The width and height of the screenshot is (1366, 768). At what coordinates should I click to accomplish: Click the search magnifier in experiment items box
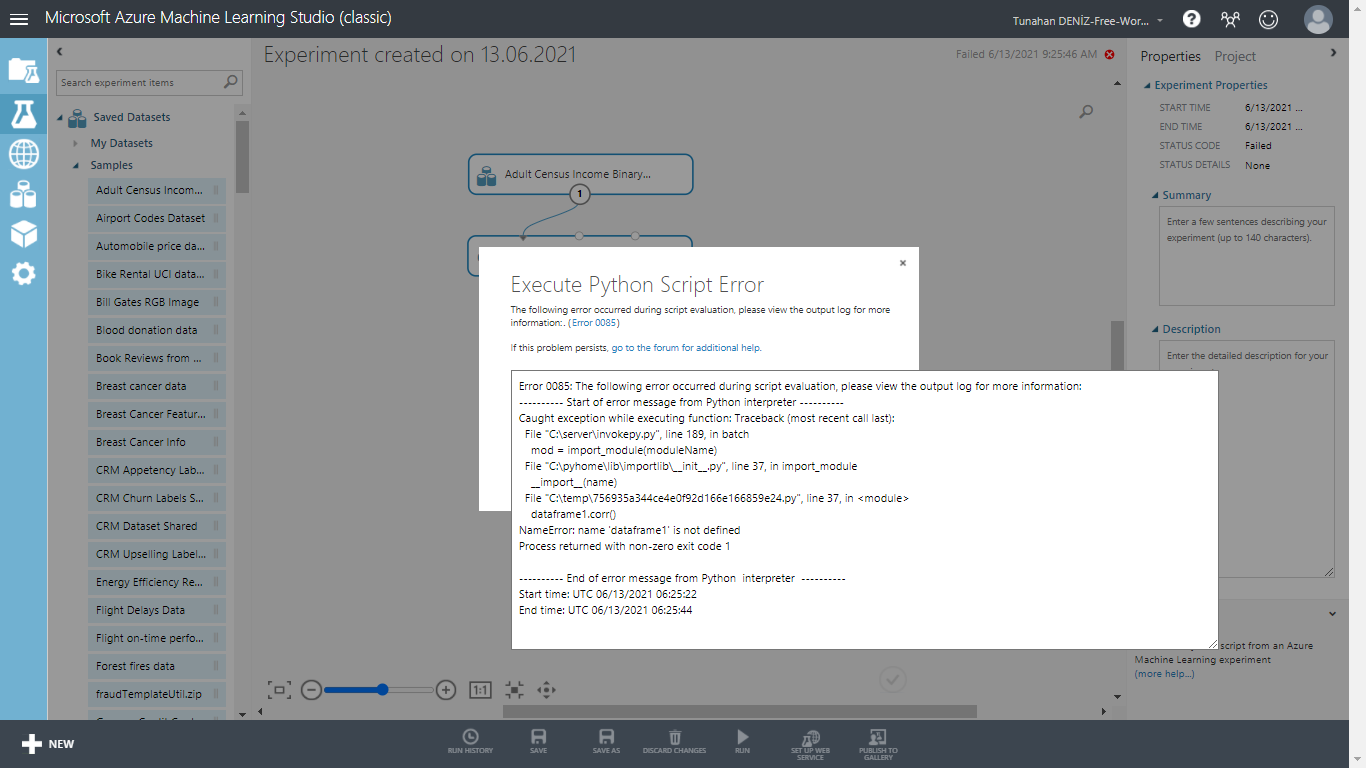[231, 82]
